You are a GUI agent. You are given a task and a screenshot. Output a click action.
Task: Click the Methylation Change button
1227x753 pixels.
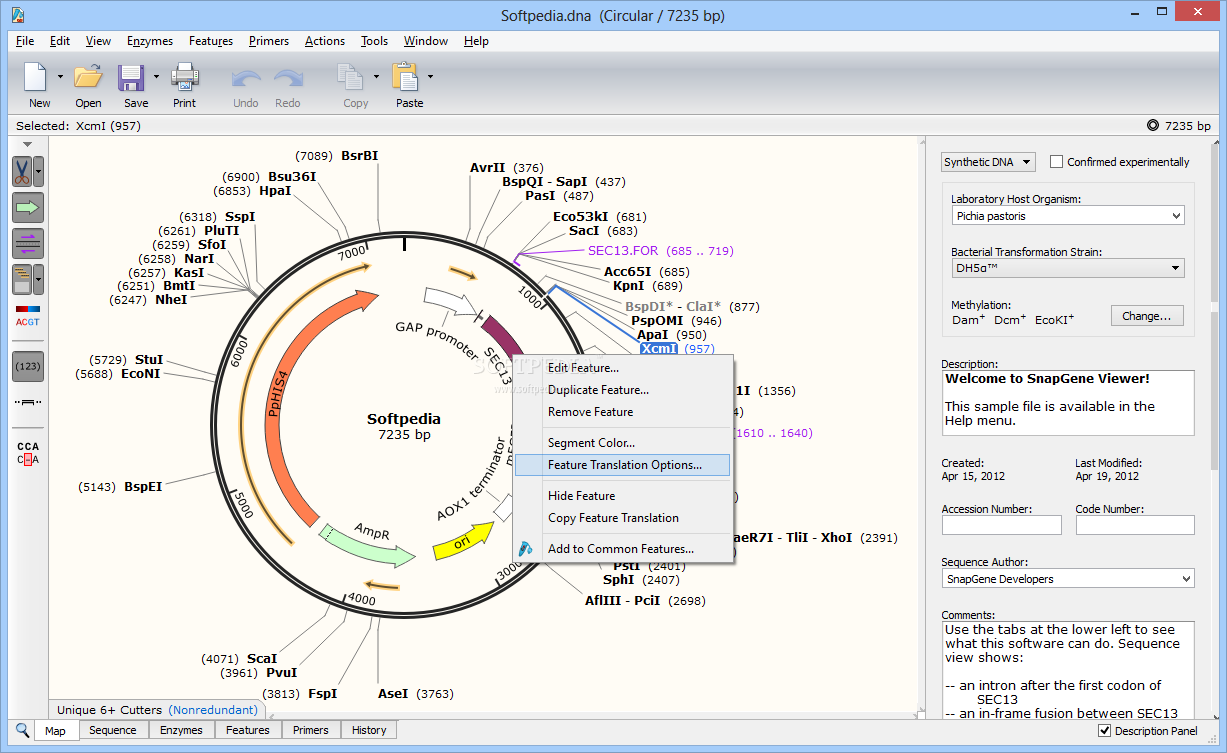[x=1147, y=316]
